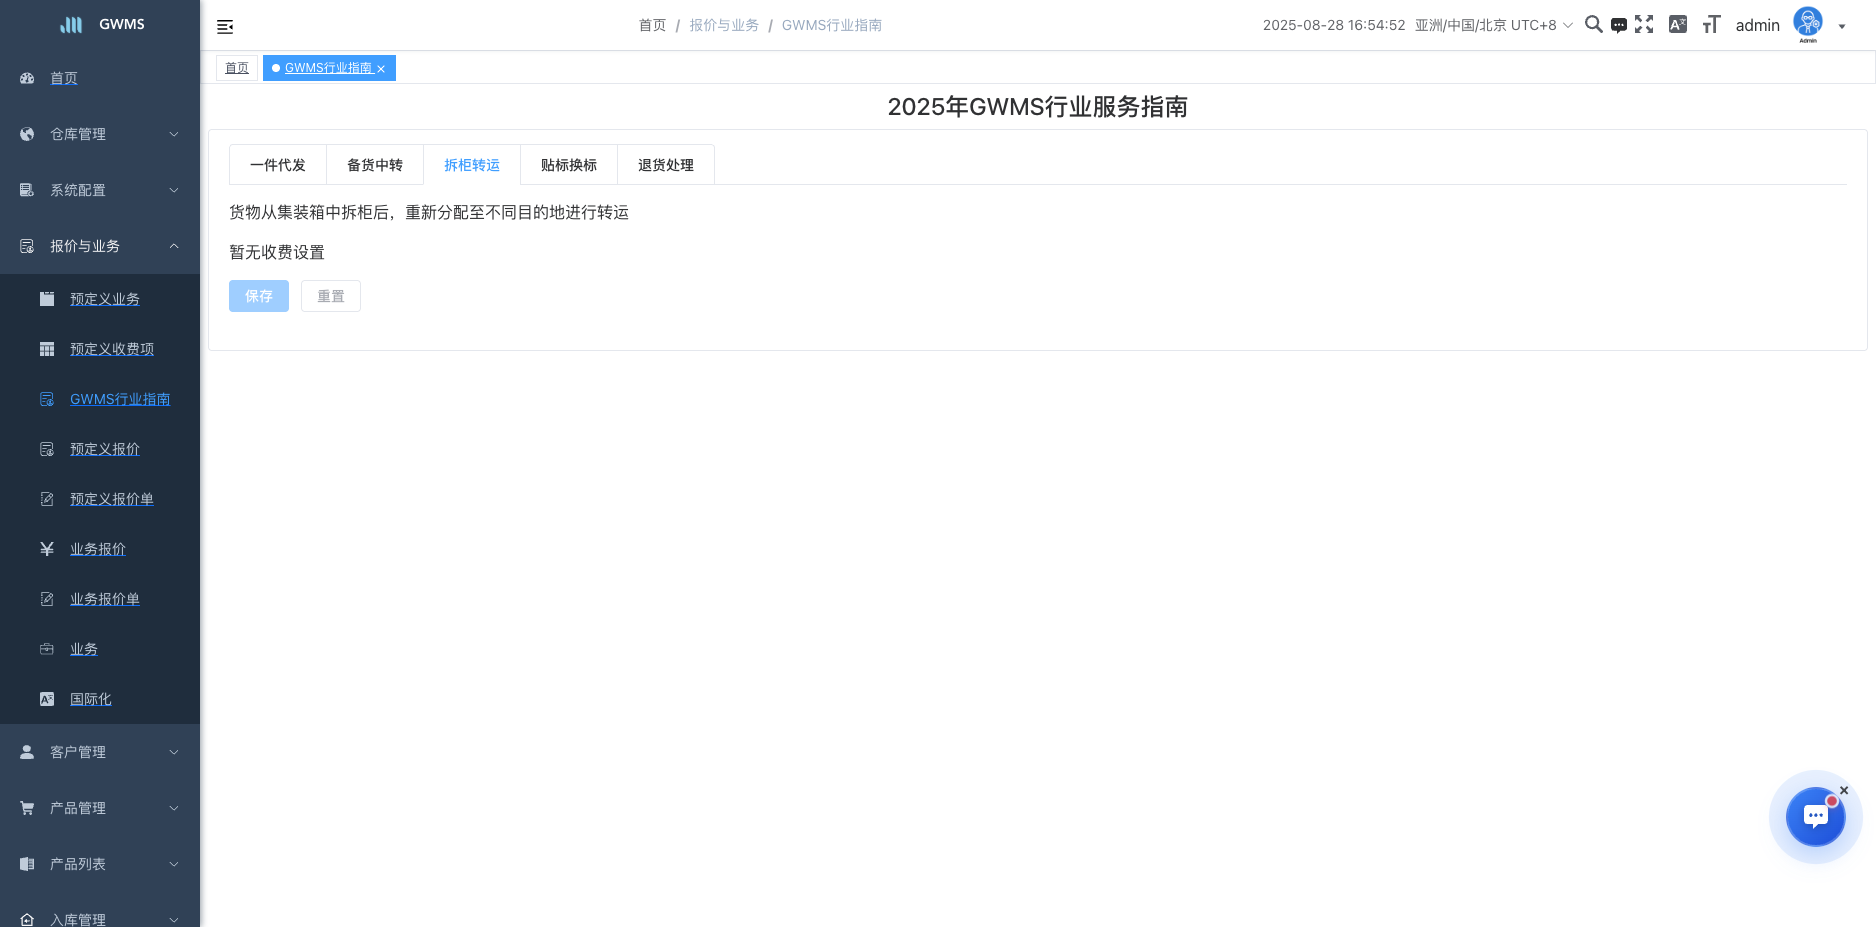Toggle fullscreen mode icon
Screen dimensions: 1876x927
pos(1644,25)
